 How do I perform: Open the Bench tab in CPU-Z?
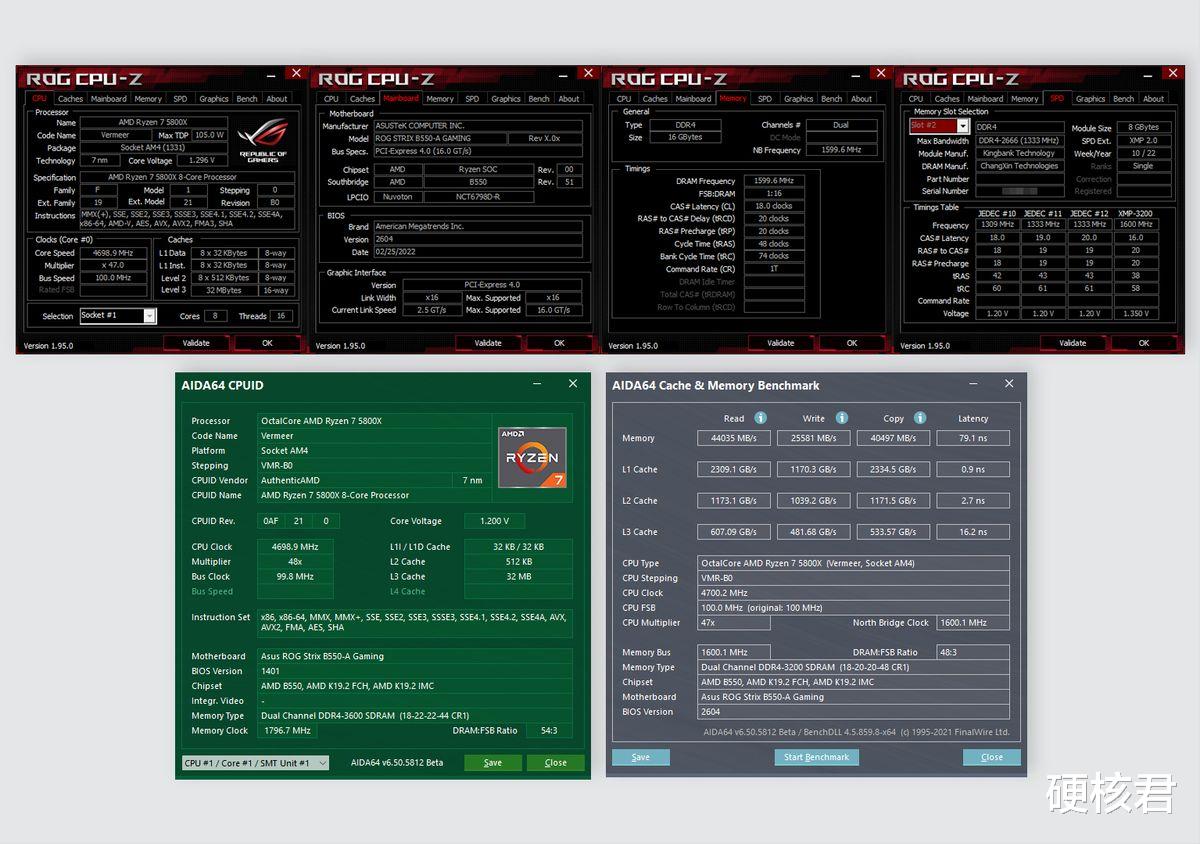click(x=247, y=98)
